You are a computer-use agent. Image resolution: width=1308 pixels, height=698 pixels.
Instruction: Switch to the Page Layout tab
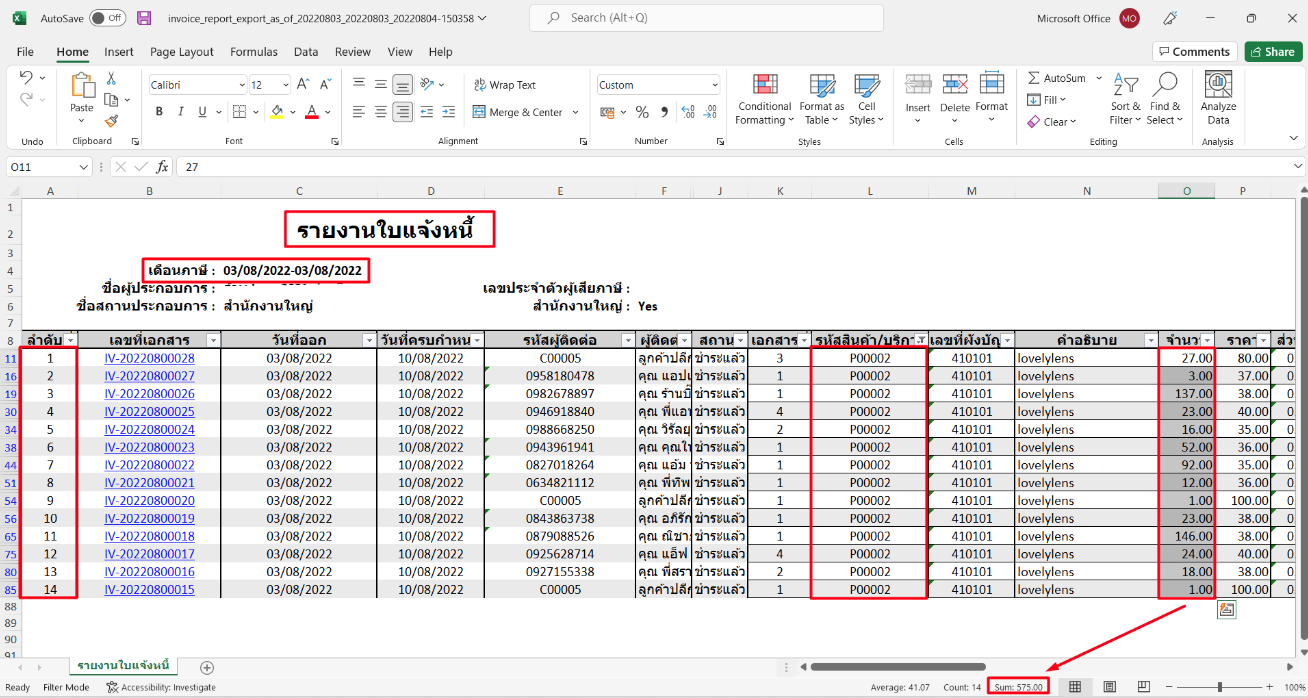click(x=182, y=52)
